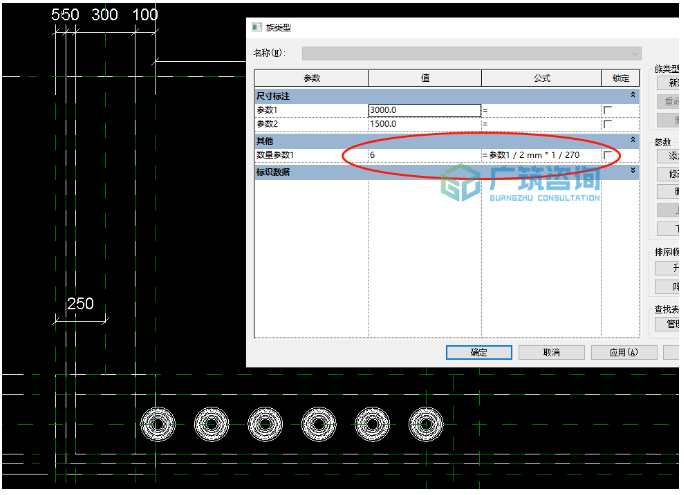The height and width of the screenshot is (495, 684).
Task: Select the 100 dimension text in drawing
Action: [145, 15]
